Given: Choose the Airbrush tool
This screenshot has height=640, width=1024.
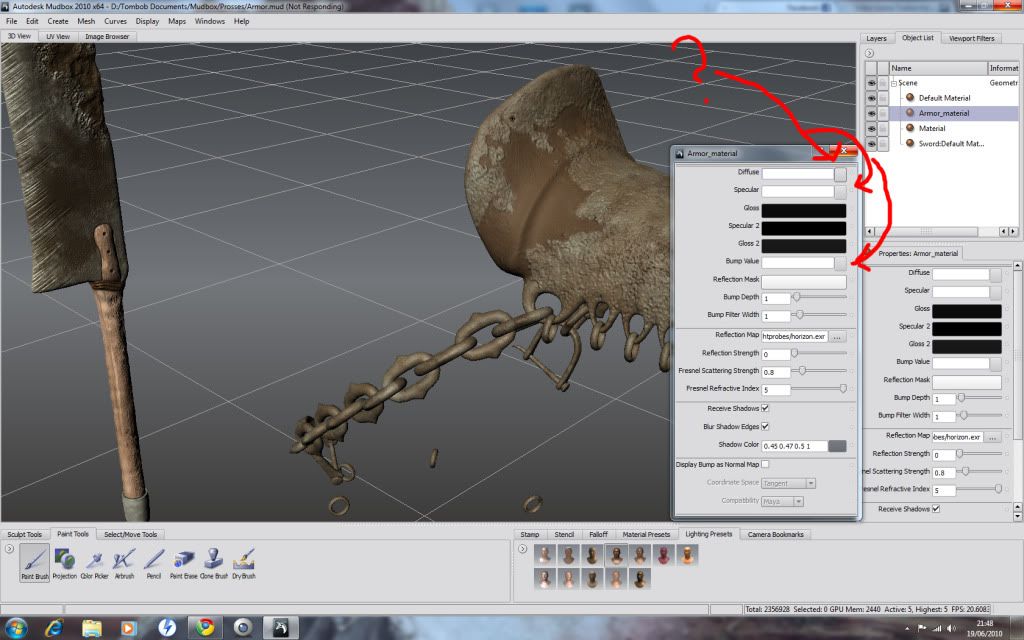Looking at the screenshot, I should [124, 562].
